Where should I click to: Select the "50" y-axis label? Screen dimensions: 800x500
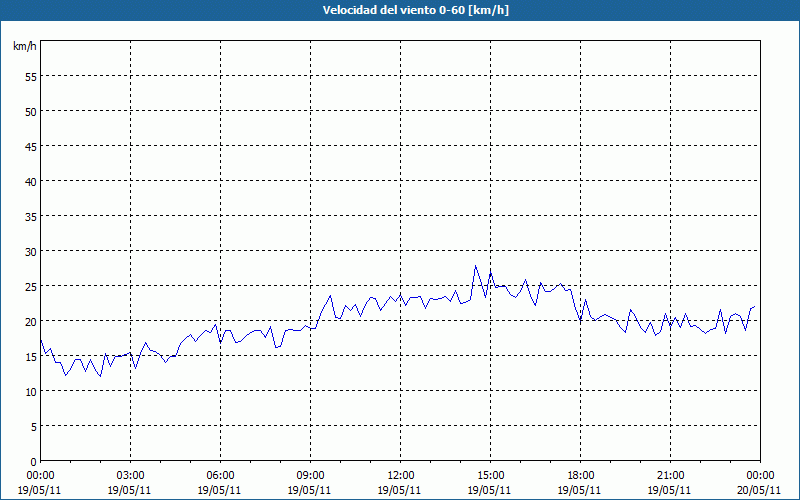click(31, 112)
